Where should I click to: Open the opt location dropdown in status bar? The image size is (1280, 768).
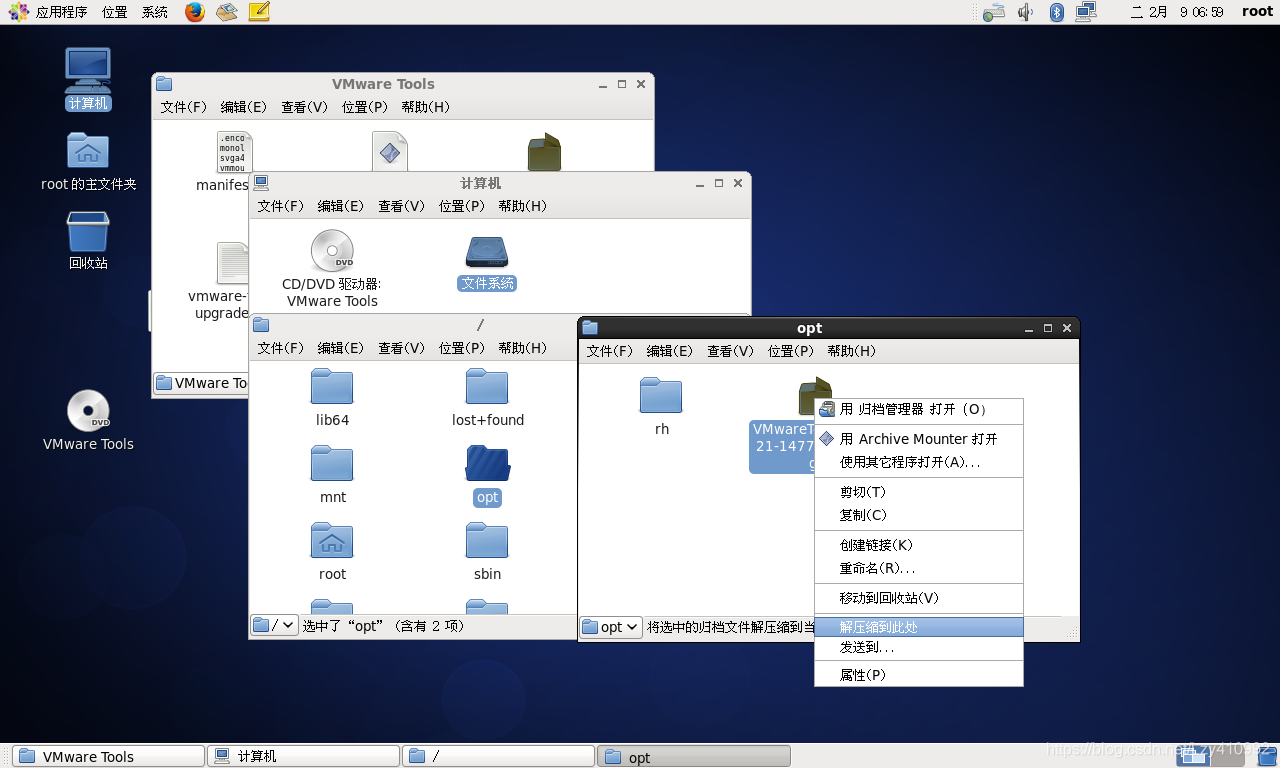611,627
